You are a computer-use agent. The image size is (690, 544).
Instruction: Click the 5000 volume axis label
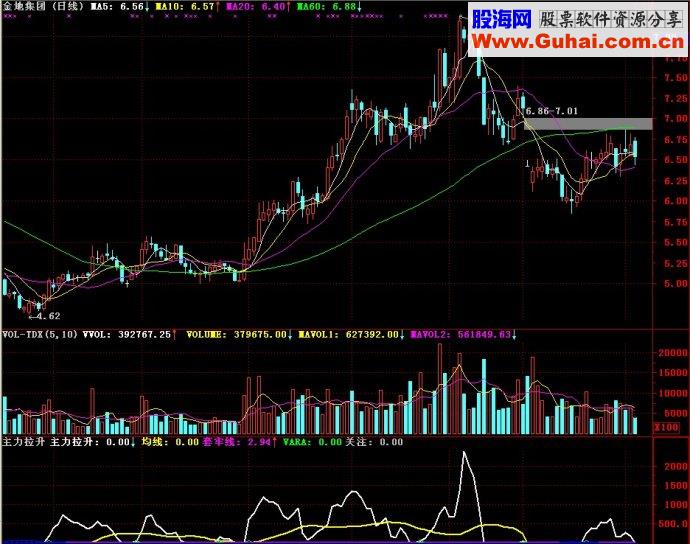point(675,413)
